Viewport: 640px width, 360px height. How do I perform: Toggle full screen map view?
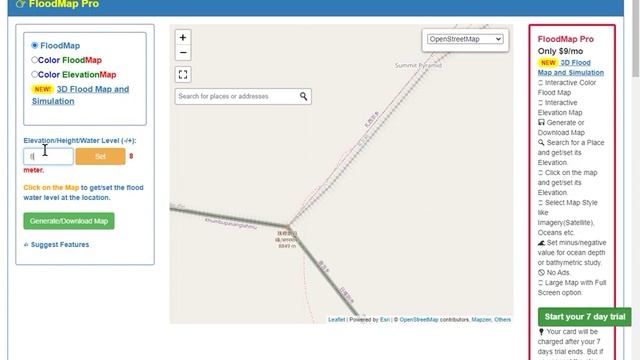pos(183,74)
